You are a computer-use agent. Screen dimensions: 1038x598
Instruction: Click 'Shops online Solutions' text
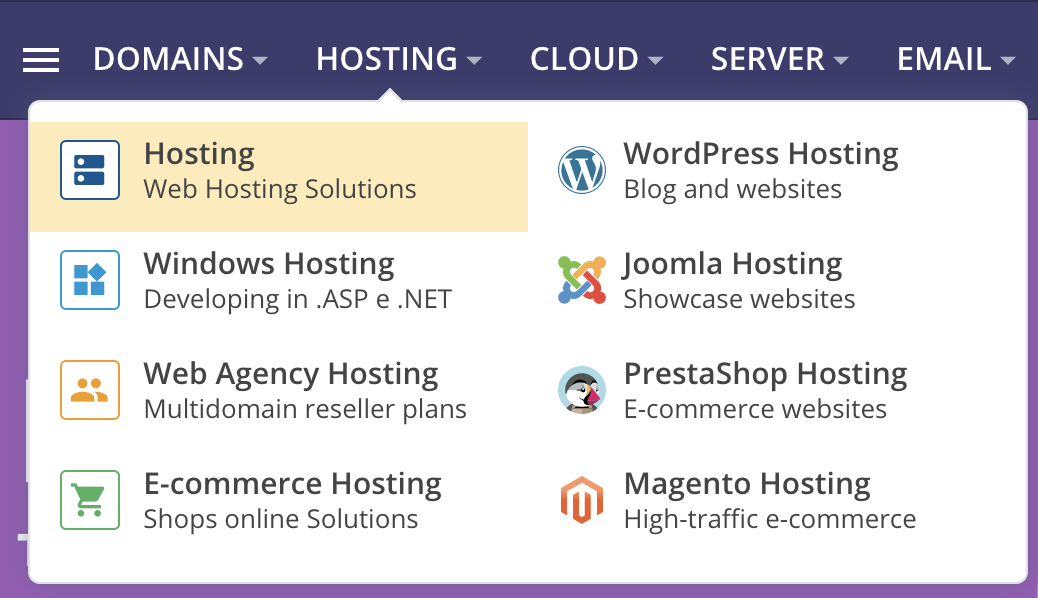point(281,519)
